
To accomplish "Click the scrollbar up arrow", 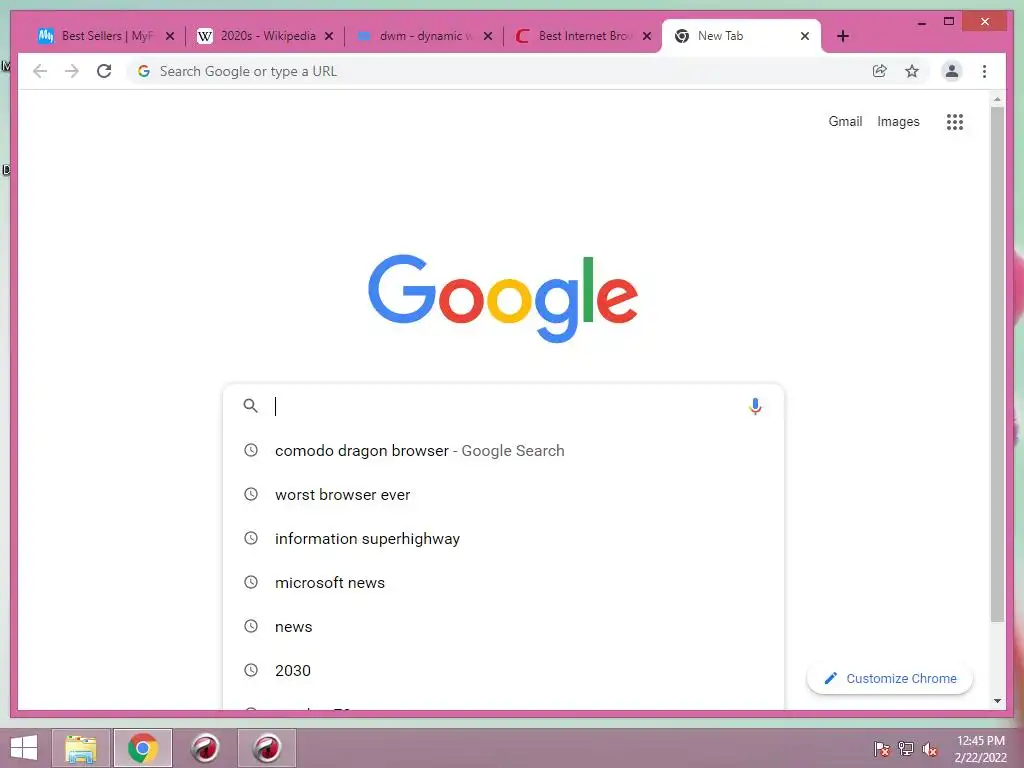I will 997,99.
